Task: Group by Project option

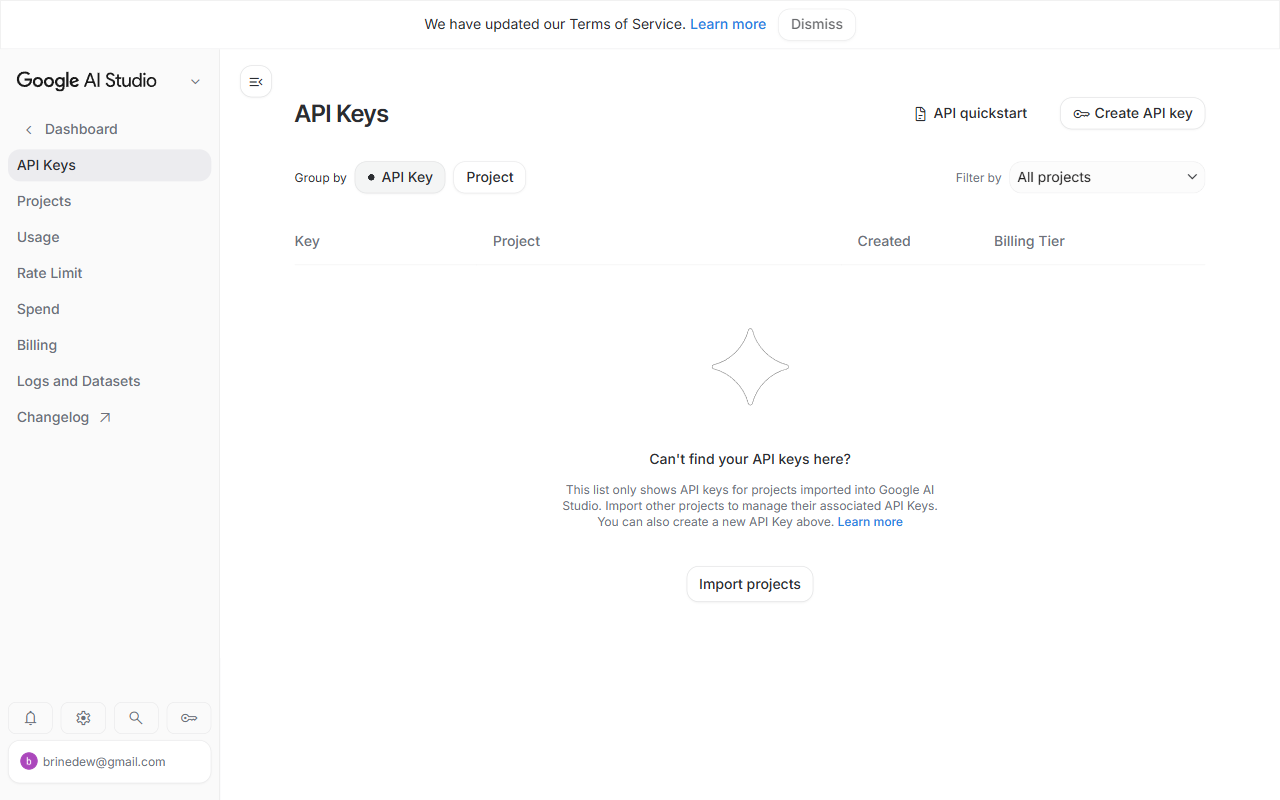Action: 490,177
